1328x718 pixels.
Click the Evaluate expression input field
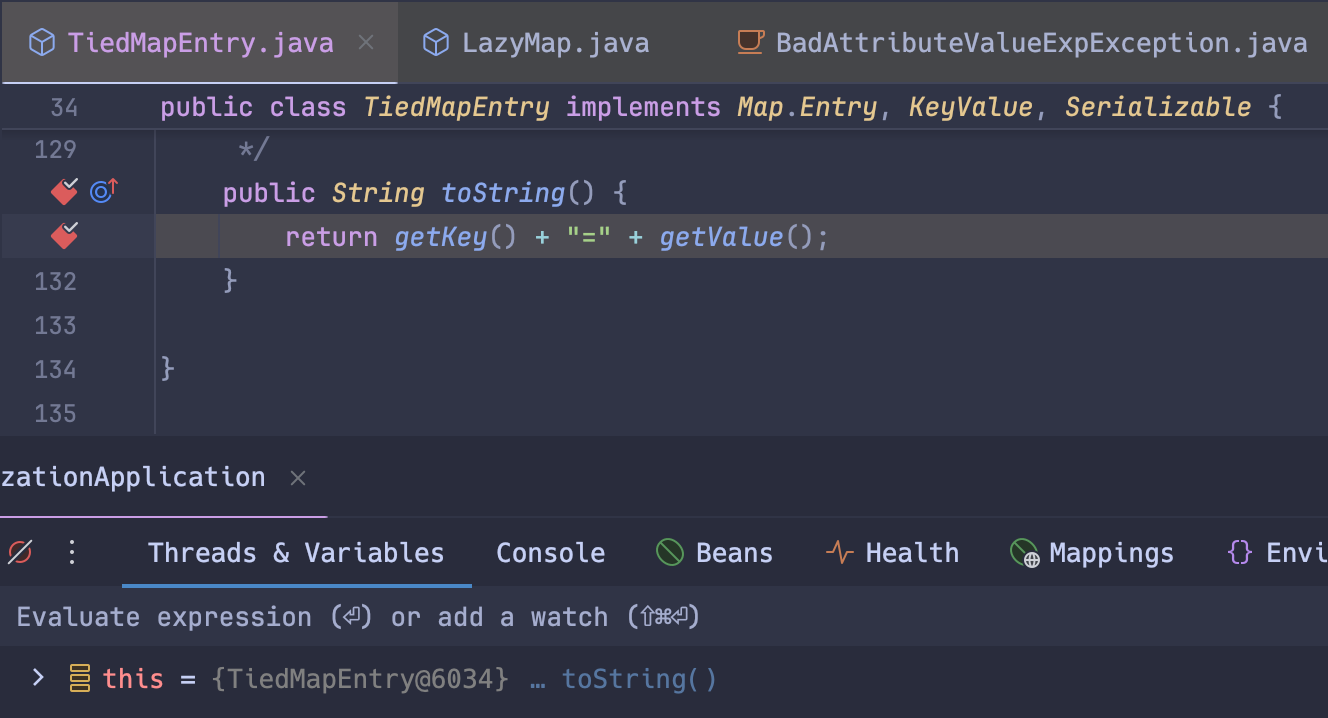point(400,617)
